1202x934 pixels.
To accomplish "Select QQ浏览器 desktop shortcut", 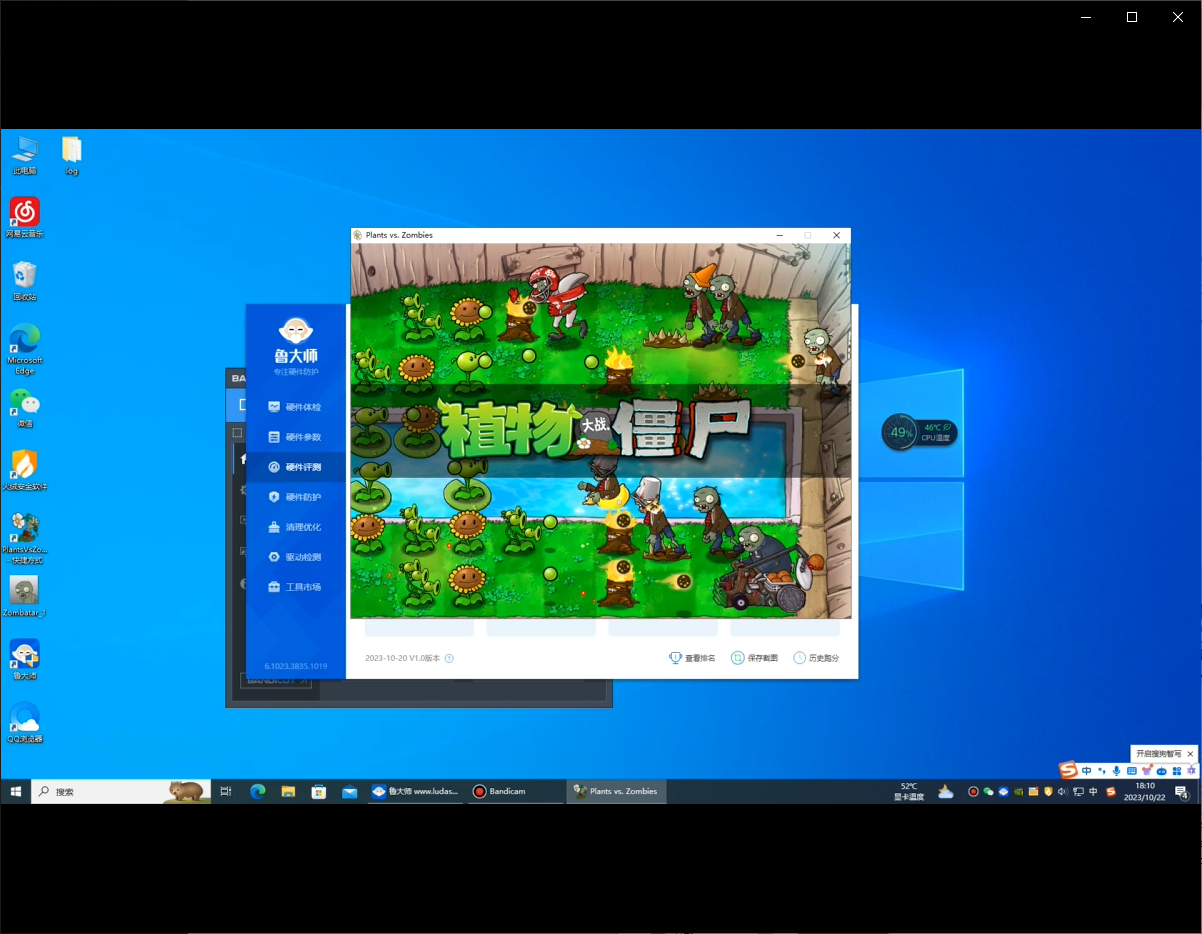I will point(25,723).
